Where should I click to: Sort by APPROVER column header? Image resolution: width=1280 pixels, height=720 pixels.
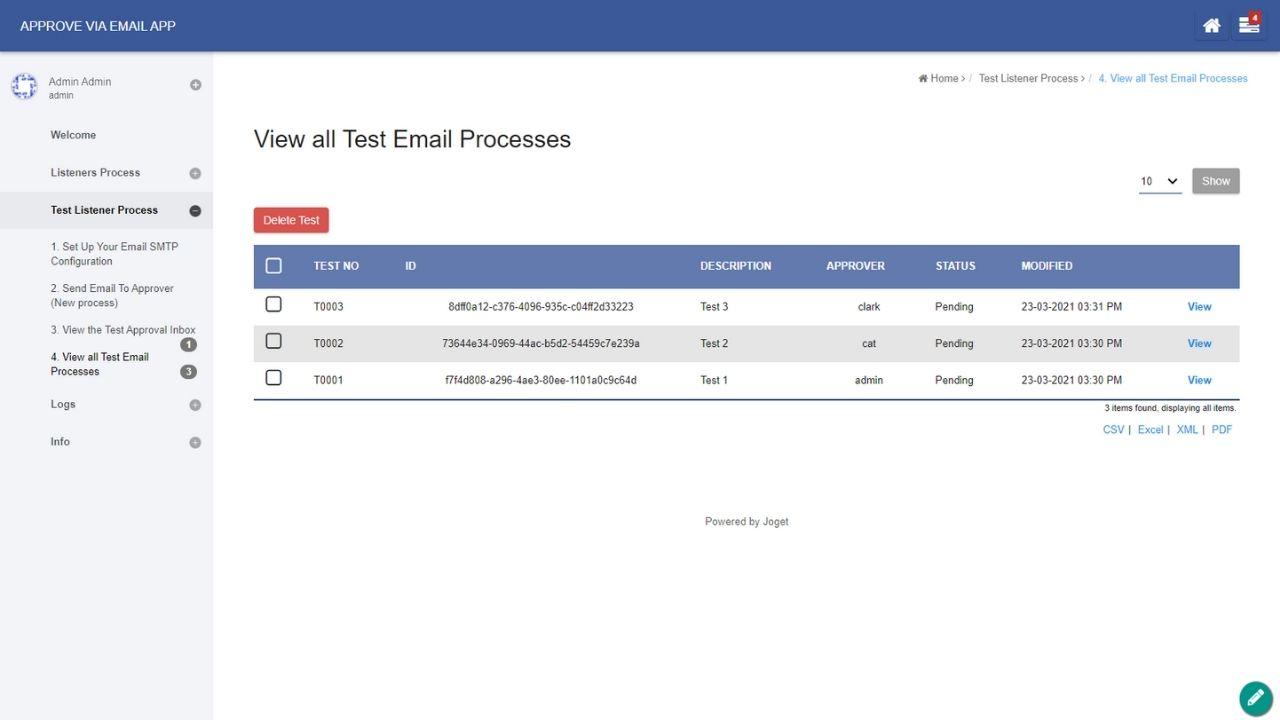[855, 266]
